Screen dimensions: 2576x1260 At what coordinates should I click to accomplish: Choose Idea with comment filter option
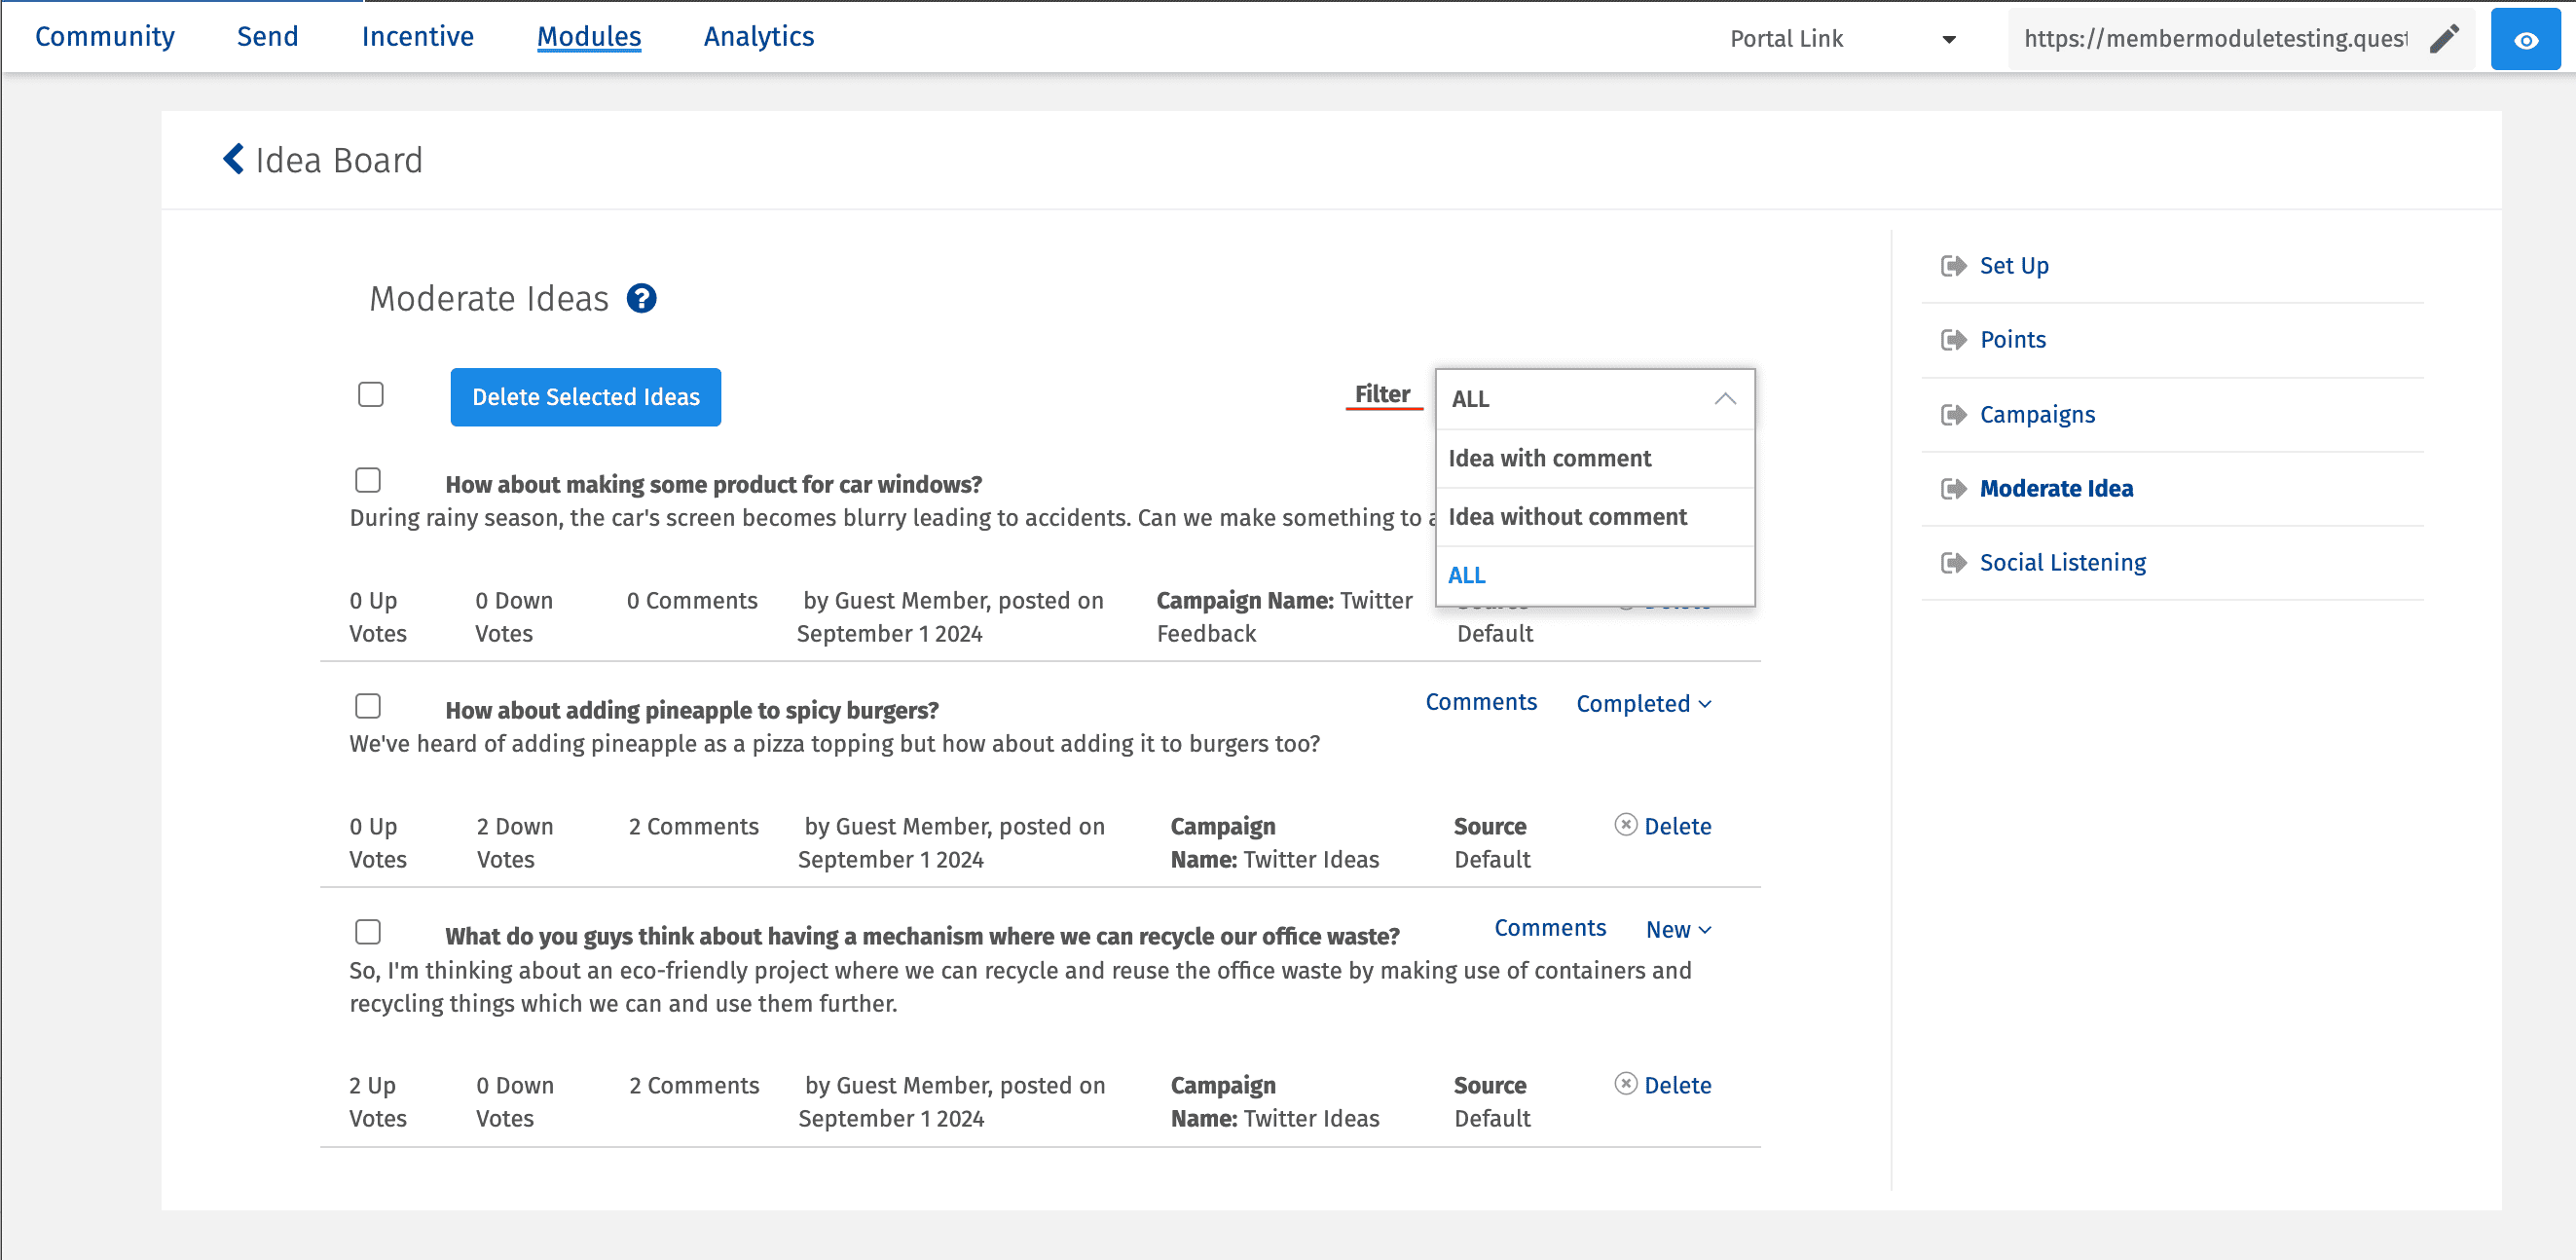(x=1549, y=458)
